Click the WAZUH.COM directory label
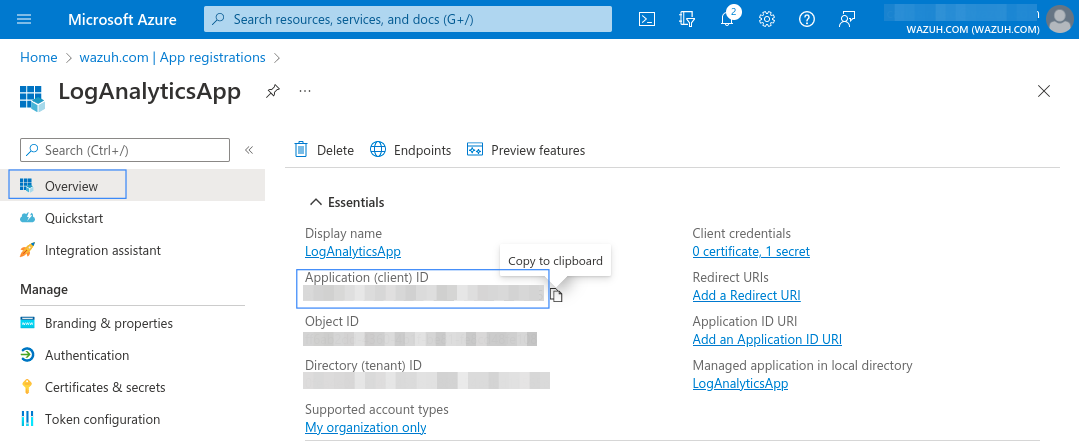The image size is (1079, 442). coord(972,30)
